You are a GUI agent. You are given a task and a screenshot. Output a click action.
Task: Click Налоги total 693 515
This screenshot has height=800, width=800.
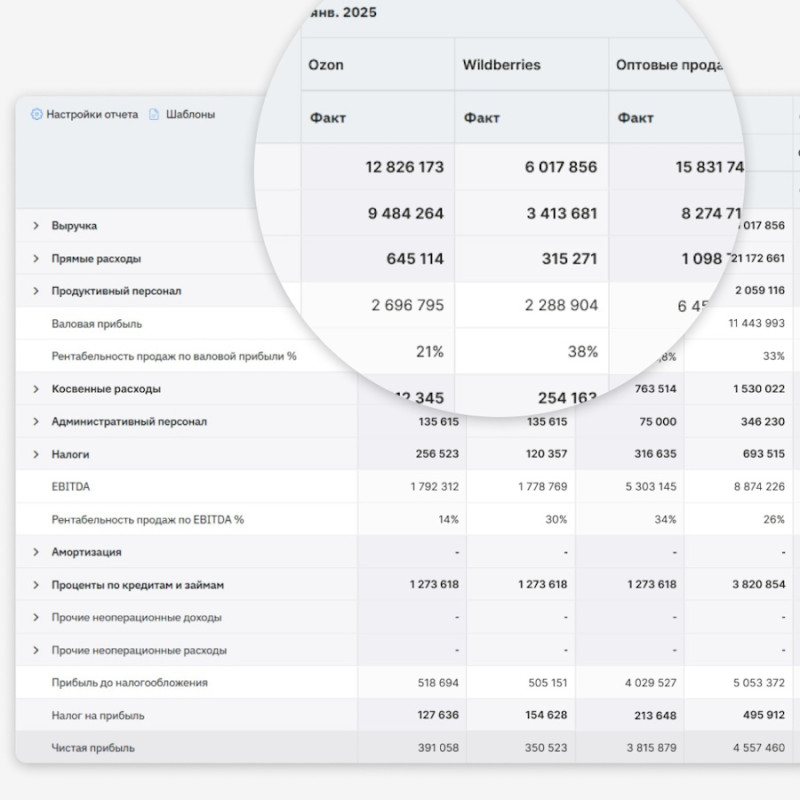pyautogui.click(x=764, y=454)
